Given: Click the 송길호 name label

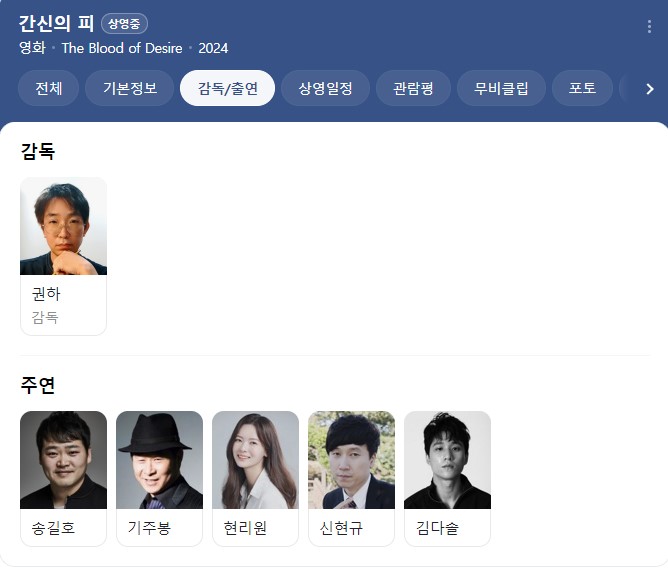Looking at the screenshot, I should pyautogui.click(x=53, y=528).
